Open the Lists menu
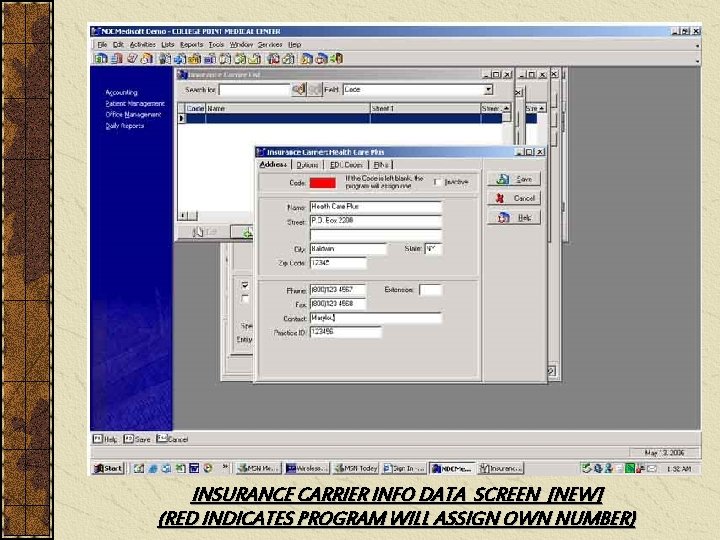Viewport: 720px width, 540px height. click(x=168, y=45)
